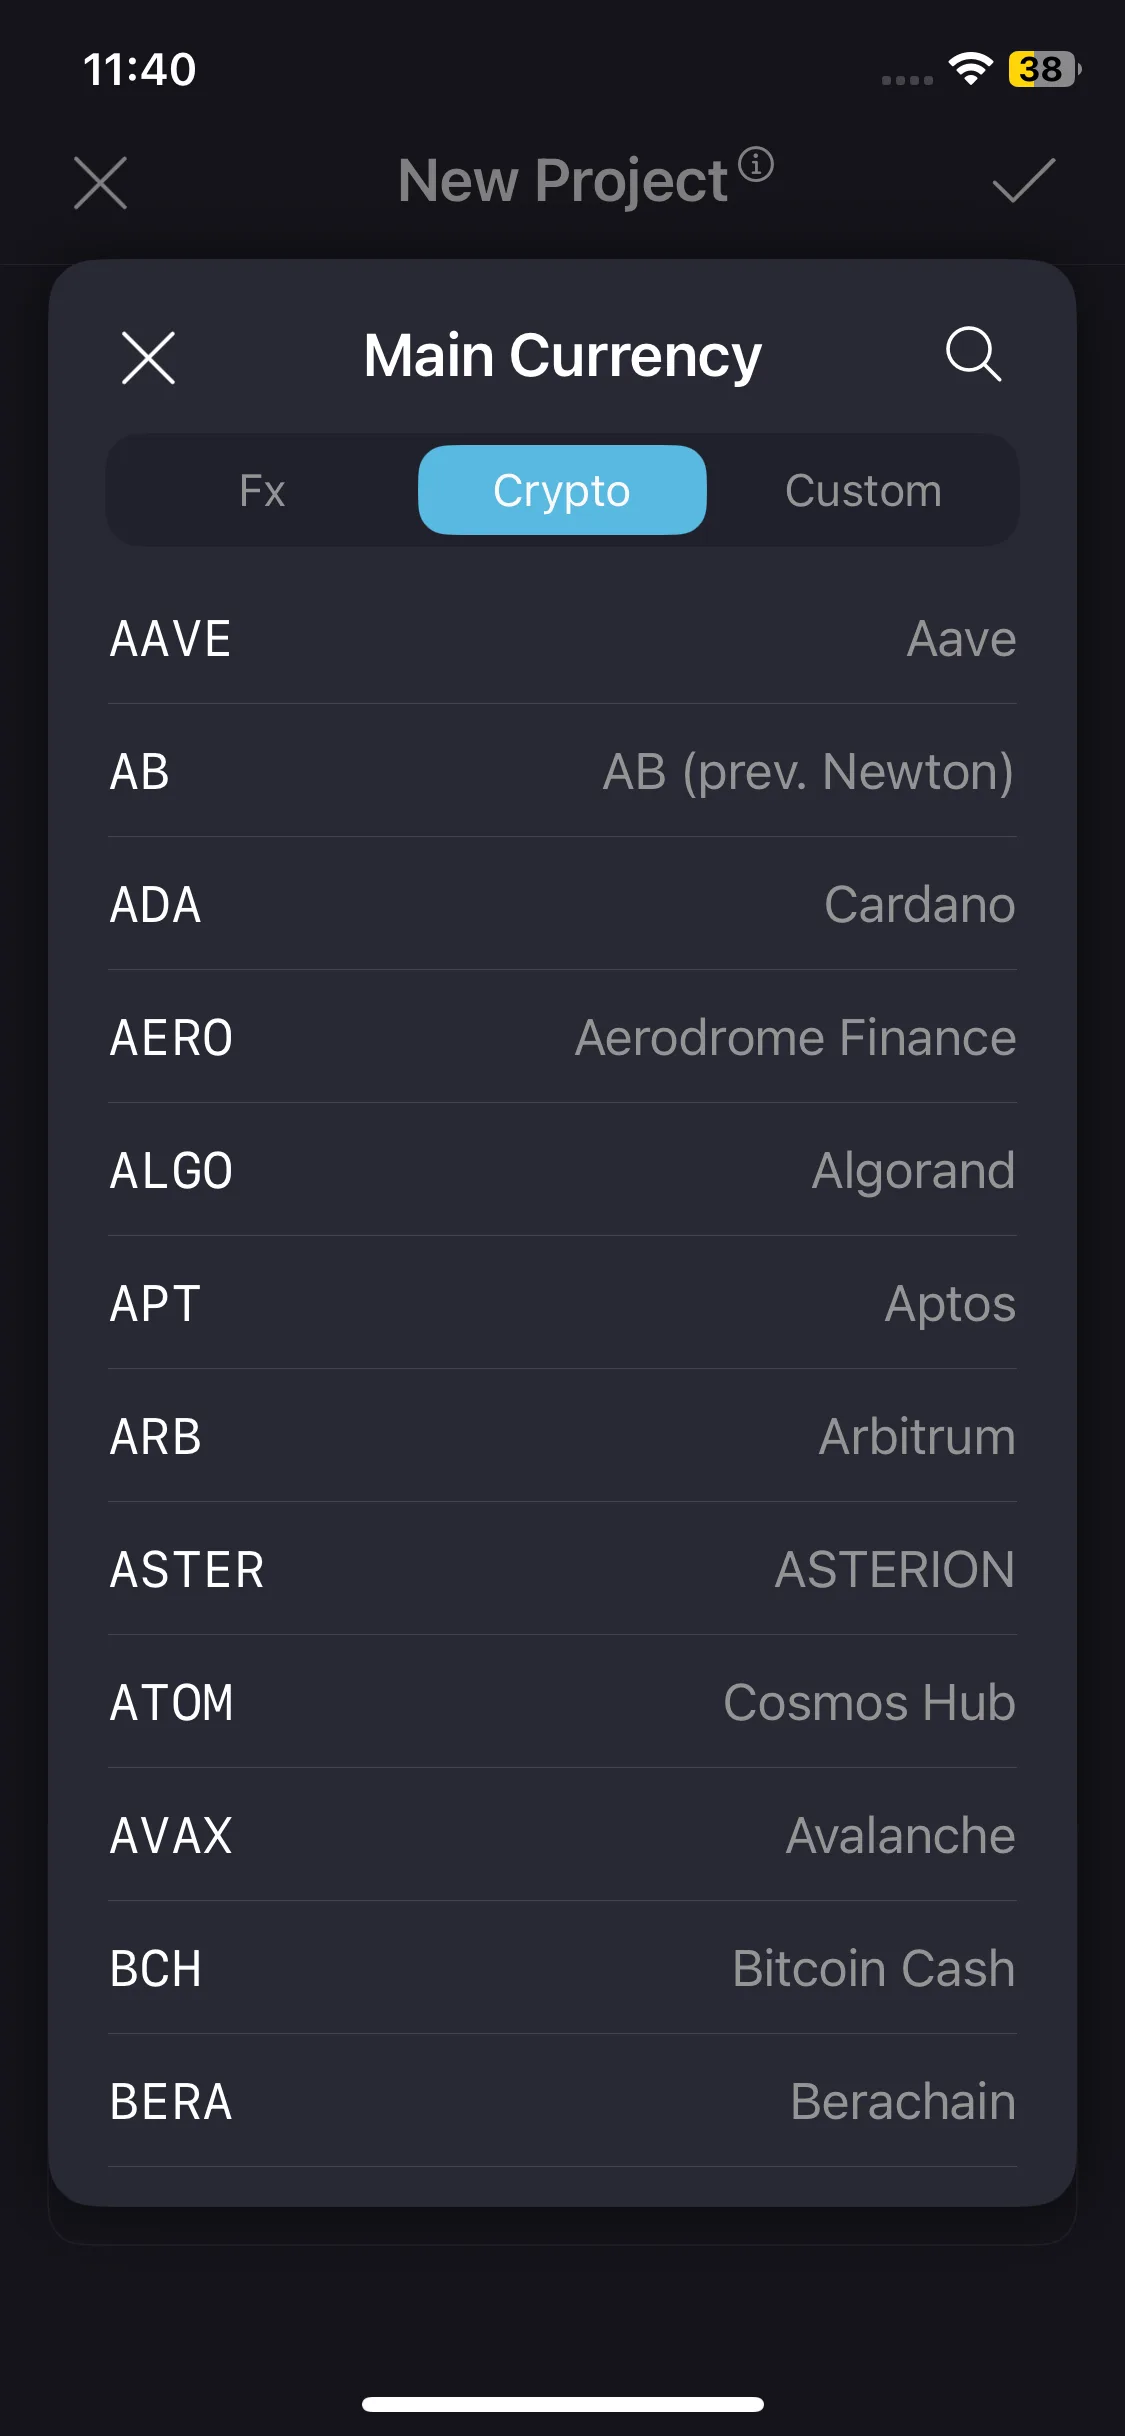Select ALGO Algorand entry
This screenshot has height=2436, width=1125.
pos(562,1171)
